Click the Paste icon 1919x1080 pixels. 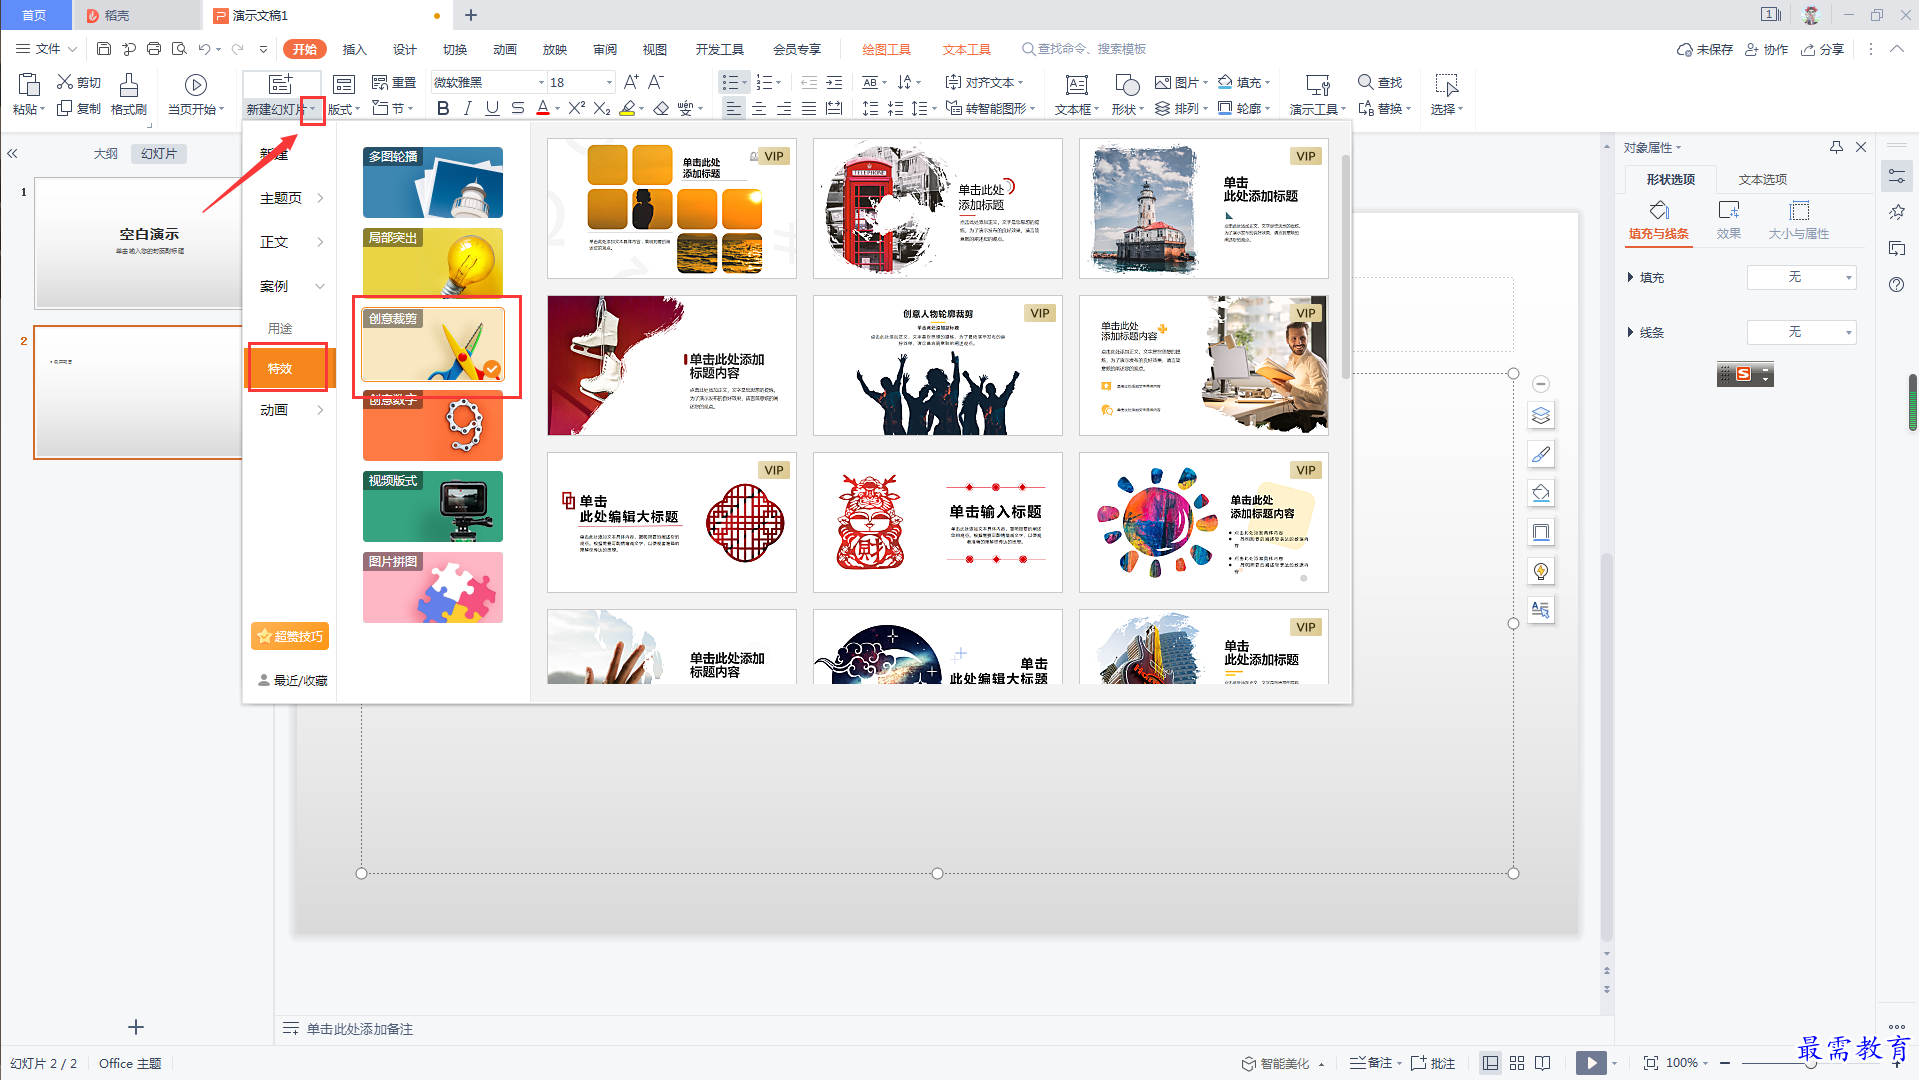[x=29, y=85]
